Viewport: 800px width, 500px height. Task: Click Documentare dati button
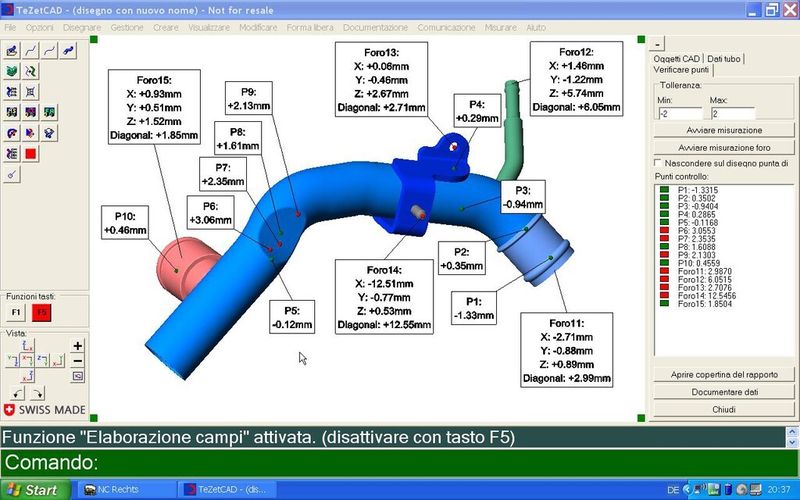tap(724, 392)
